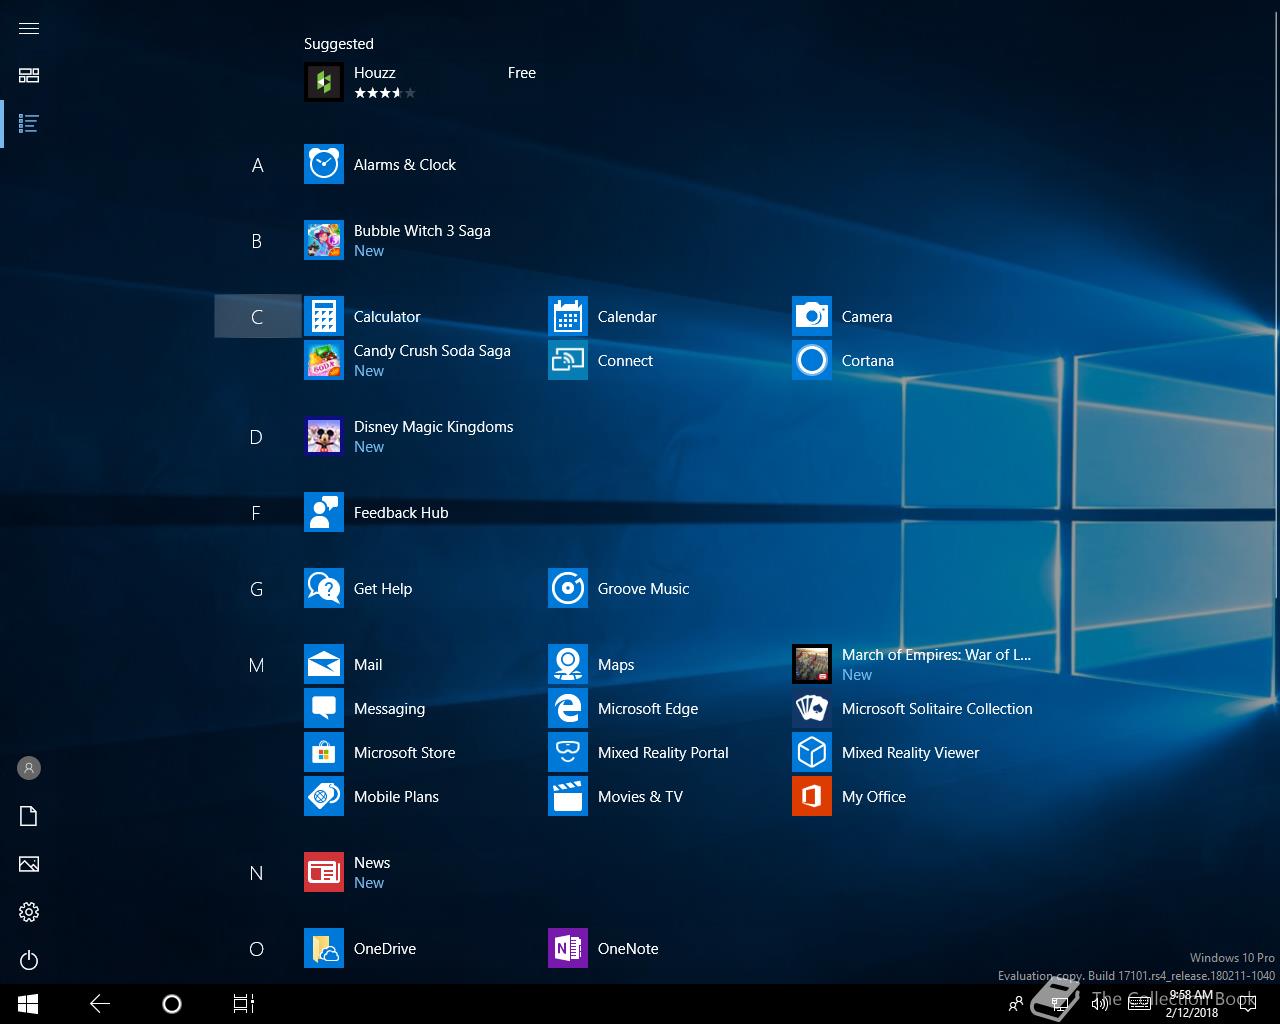Click the letter O group header
This screenshot has height=1024, width=1280.
pos(257,949)
